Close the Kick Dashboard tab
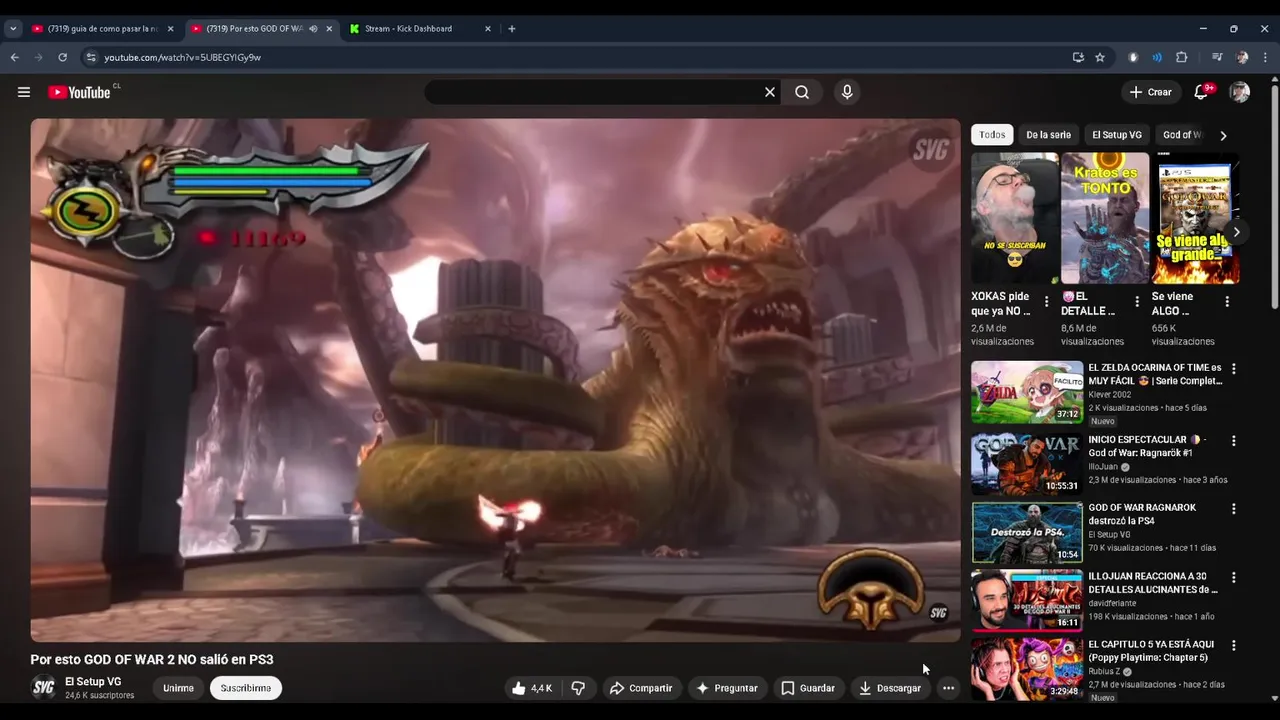Screen dimensions: 1280x720 click(488, 29)
